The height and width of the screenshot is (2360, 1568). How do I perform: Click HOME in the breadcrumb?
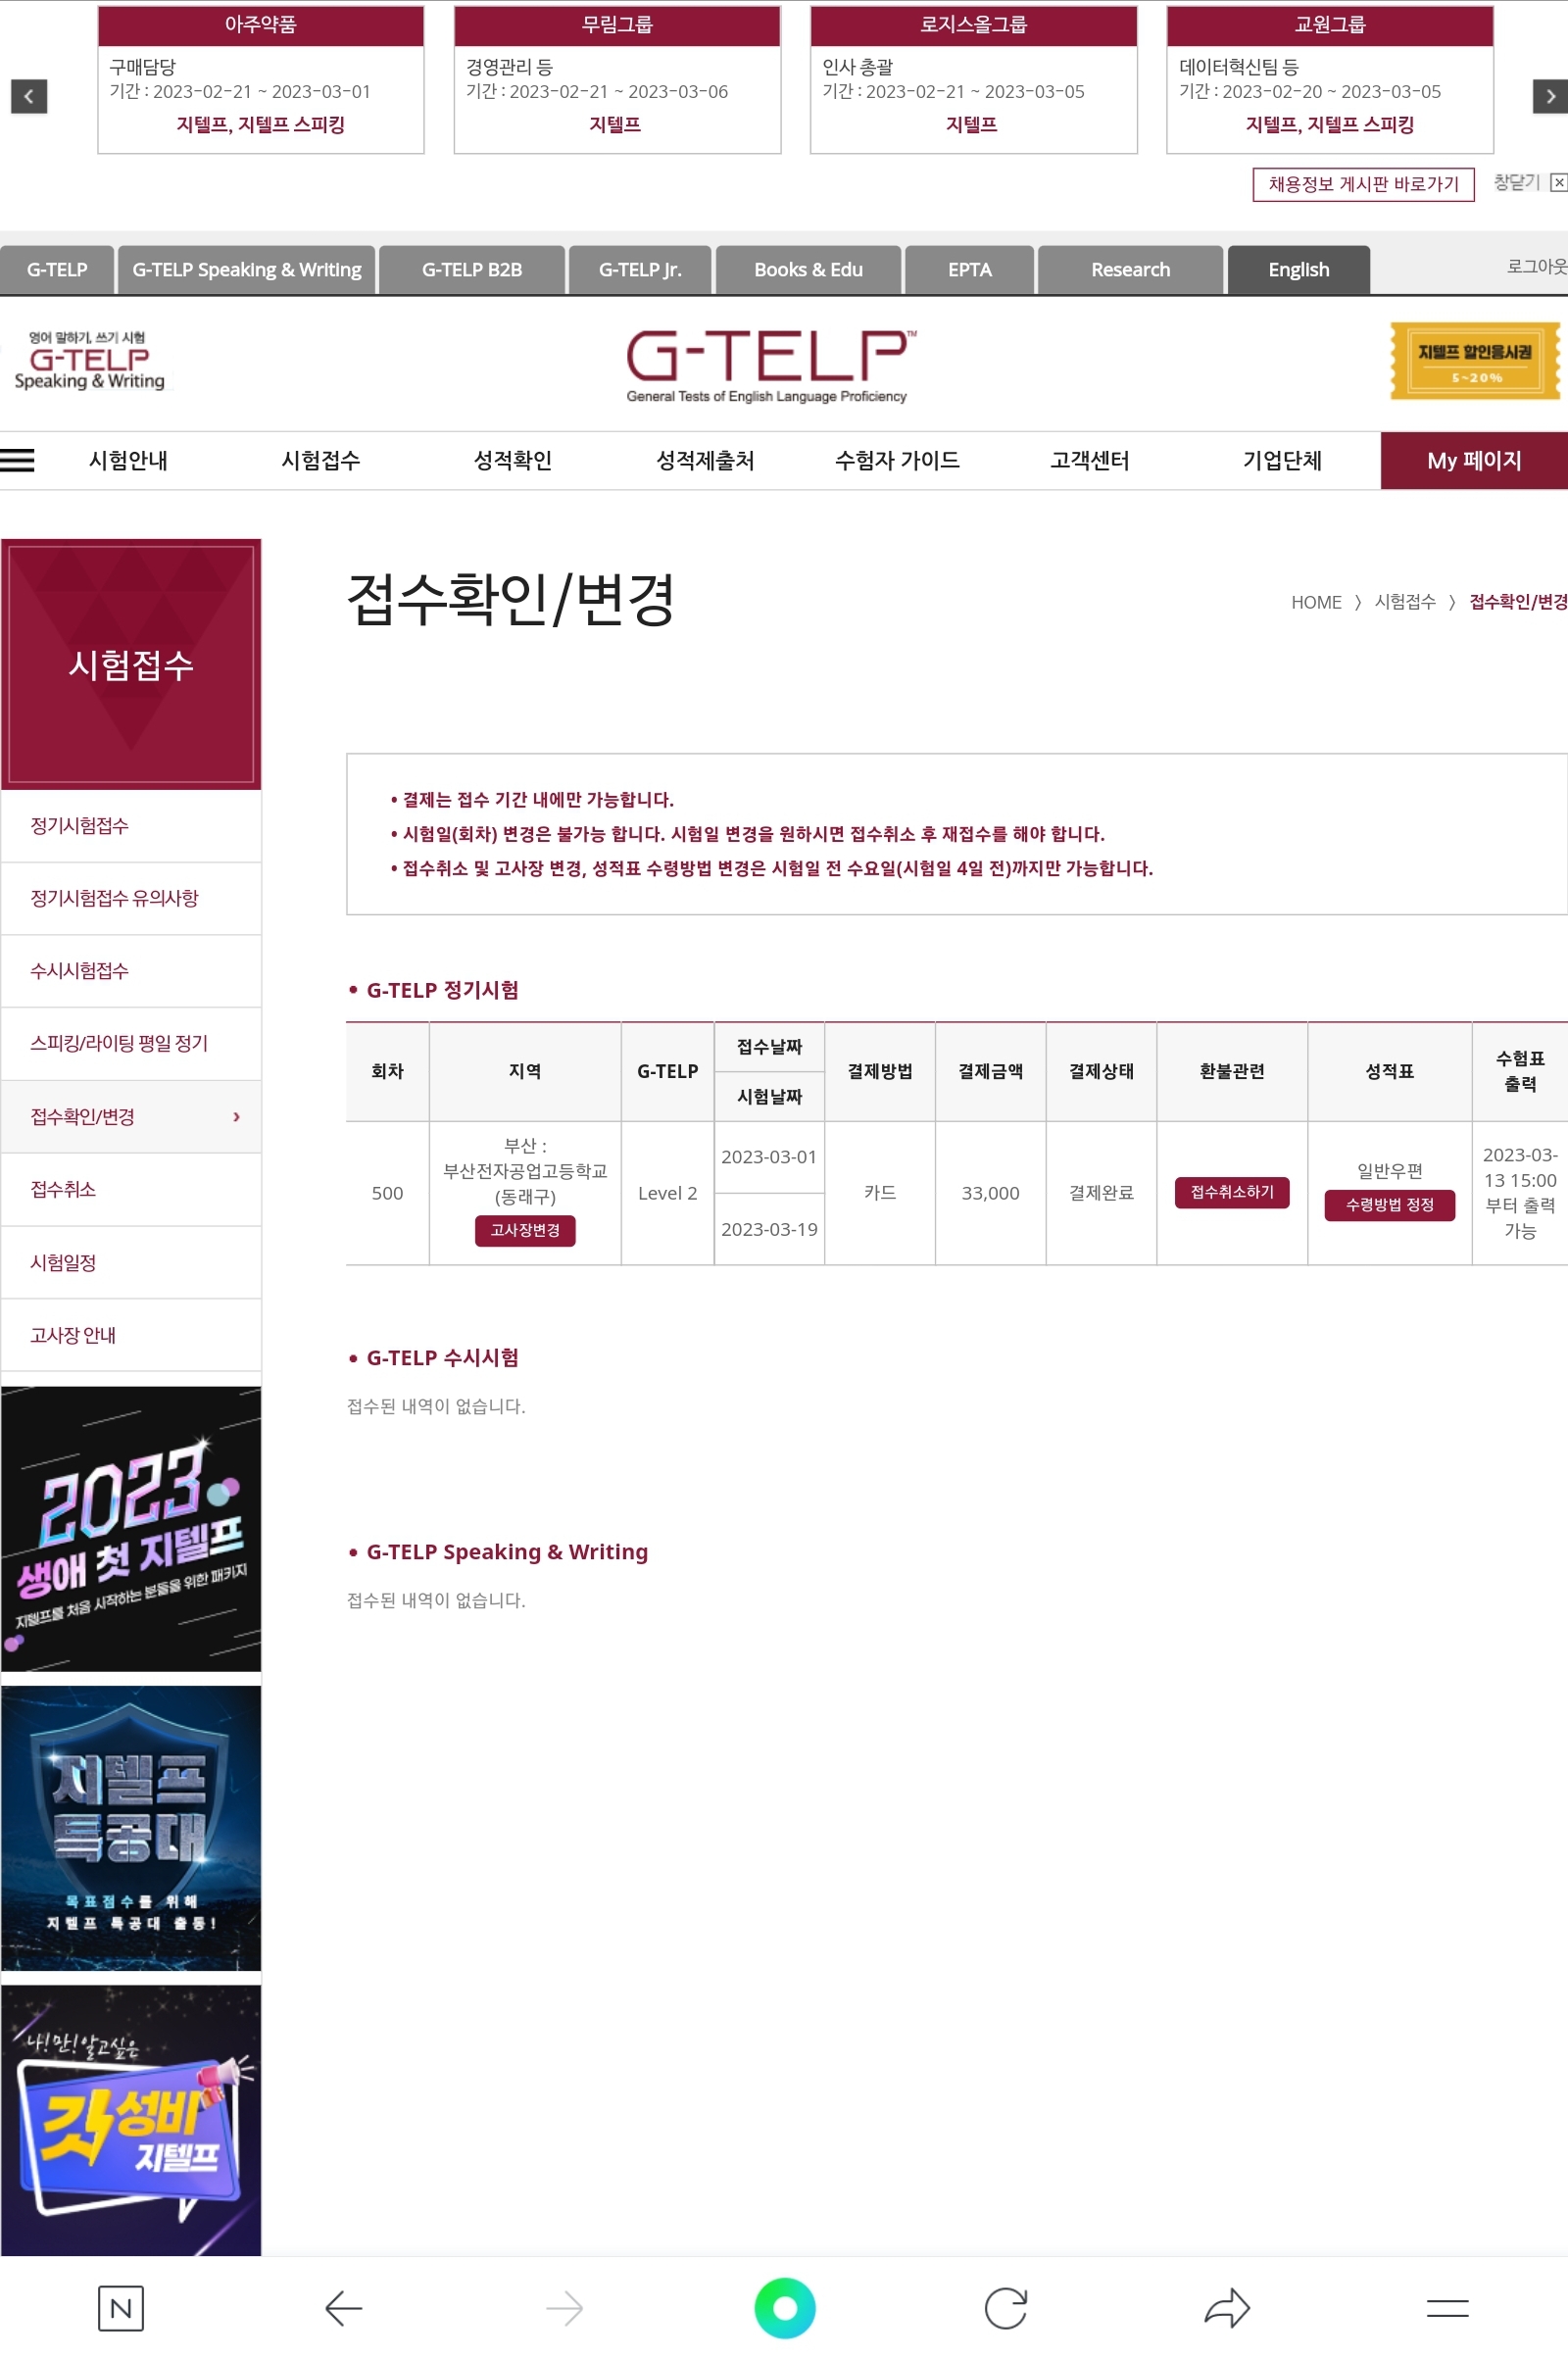(x=1316, y=602)
